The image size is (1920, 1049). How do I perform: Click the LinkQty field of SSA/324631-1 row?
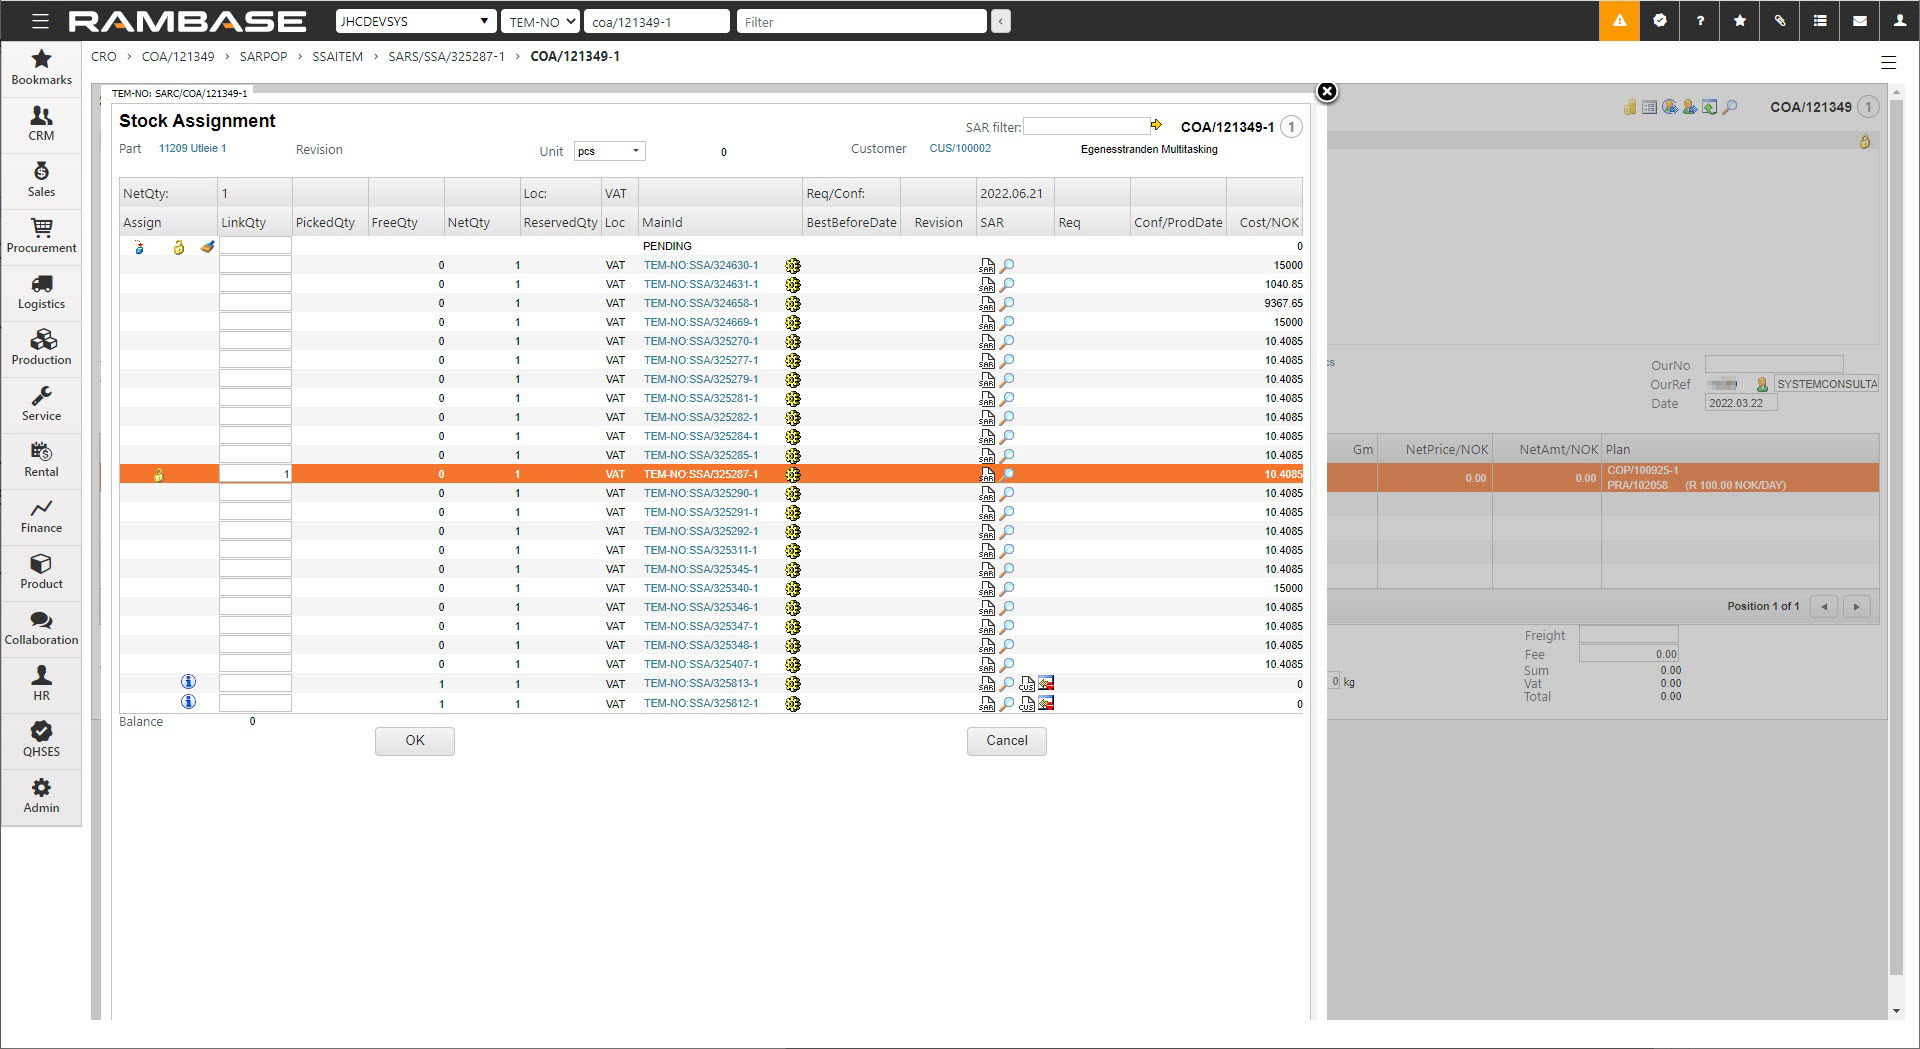[255, 284]
